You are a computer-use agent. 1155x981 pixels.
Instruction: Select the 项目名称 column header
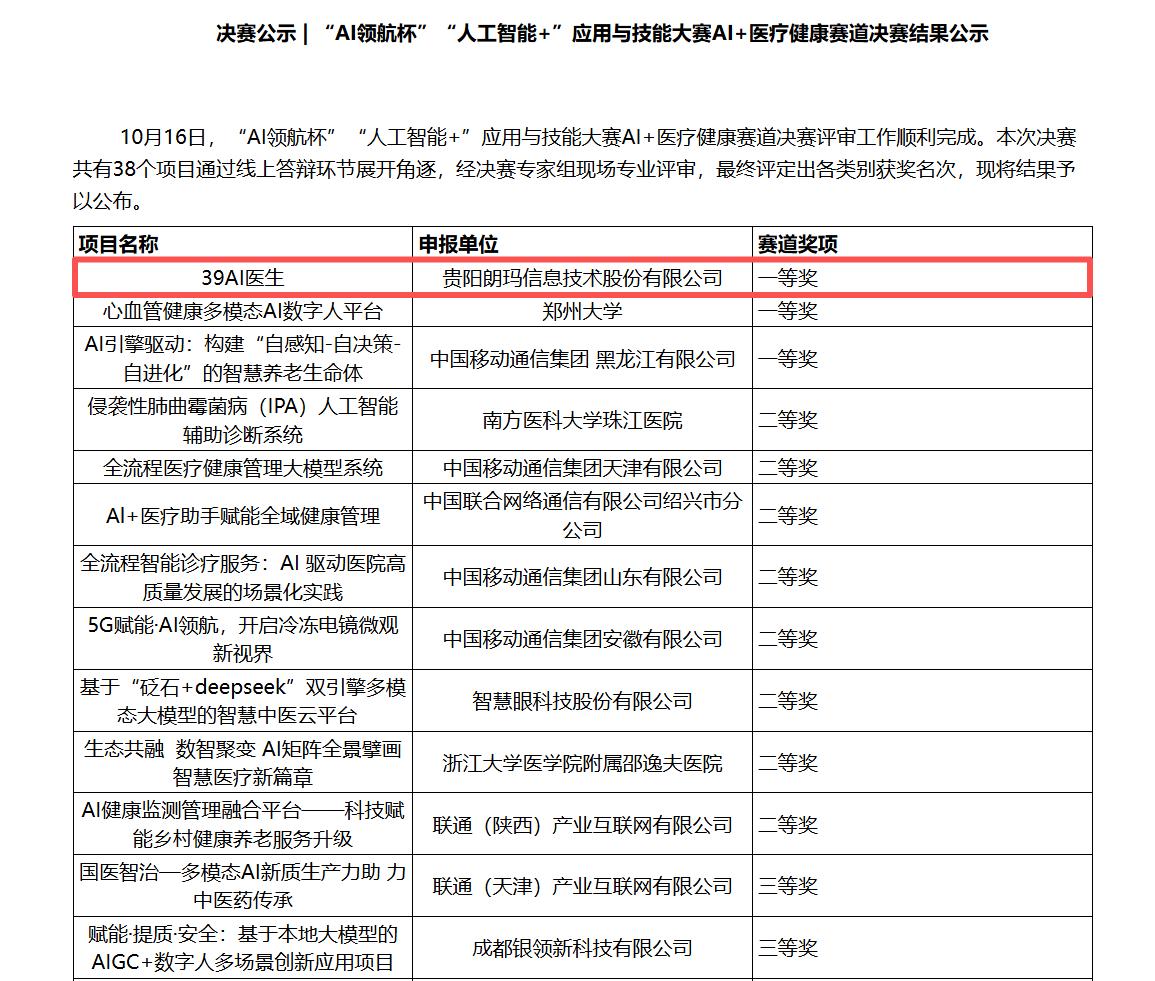coord(118,244)
